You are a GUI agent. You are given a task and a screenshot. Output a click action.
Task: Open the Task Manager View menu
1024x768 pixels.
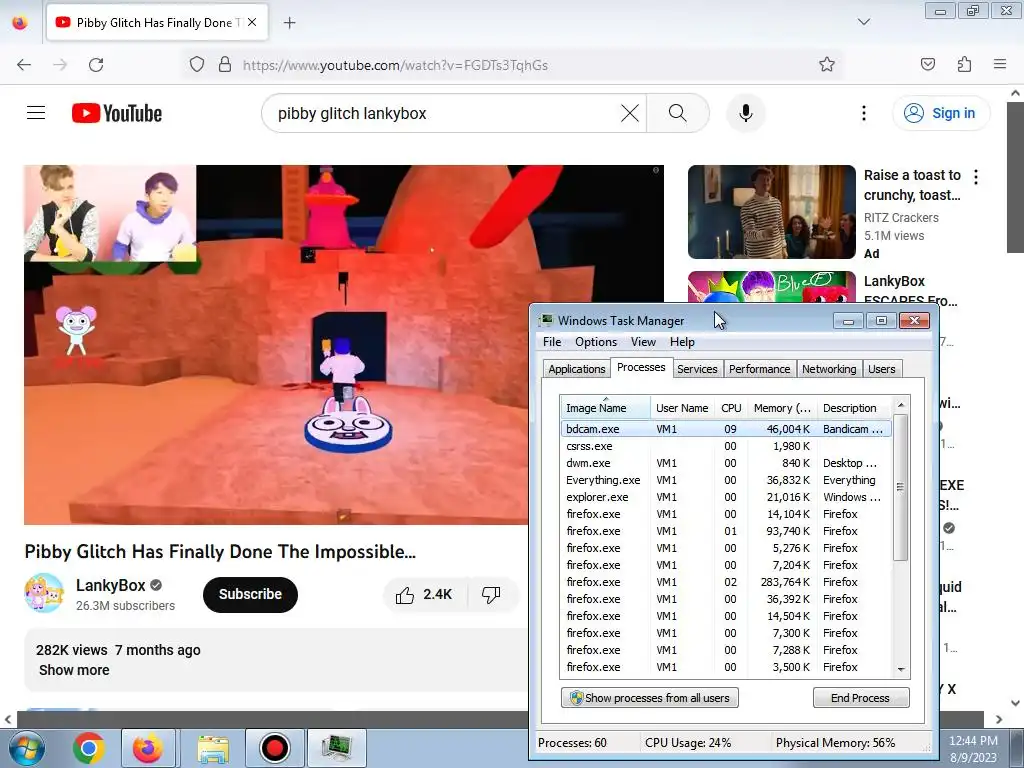643,342
